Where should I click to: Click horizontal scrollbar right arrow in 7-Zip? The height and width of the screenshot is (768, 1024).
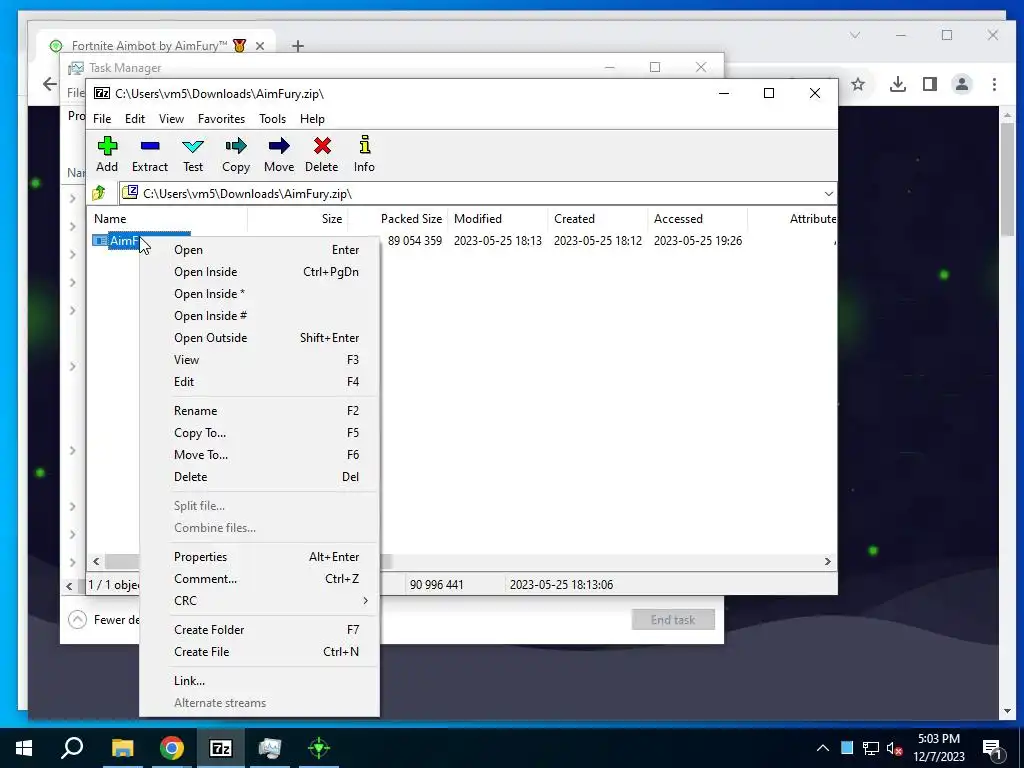tap(827, 562)
